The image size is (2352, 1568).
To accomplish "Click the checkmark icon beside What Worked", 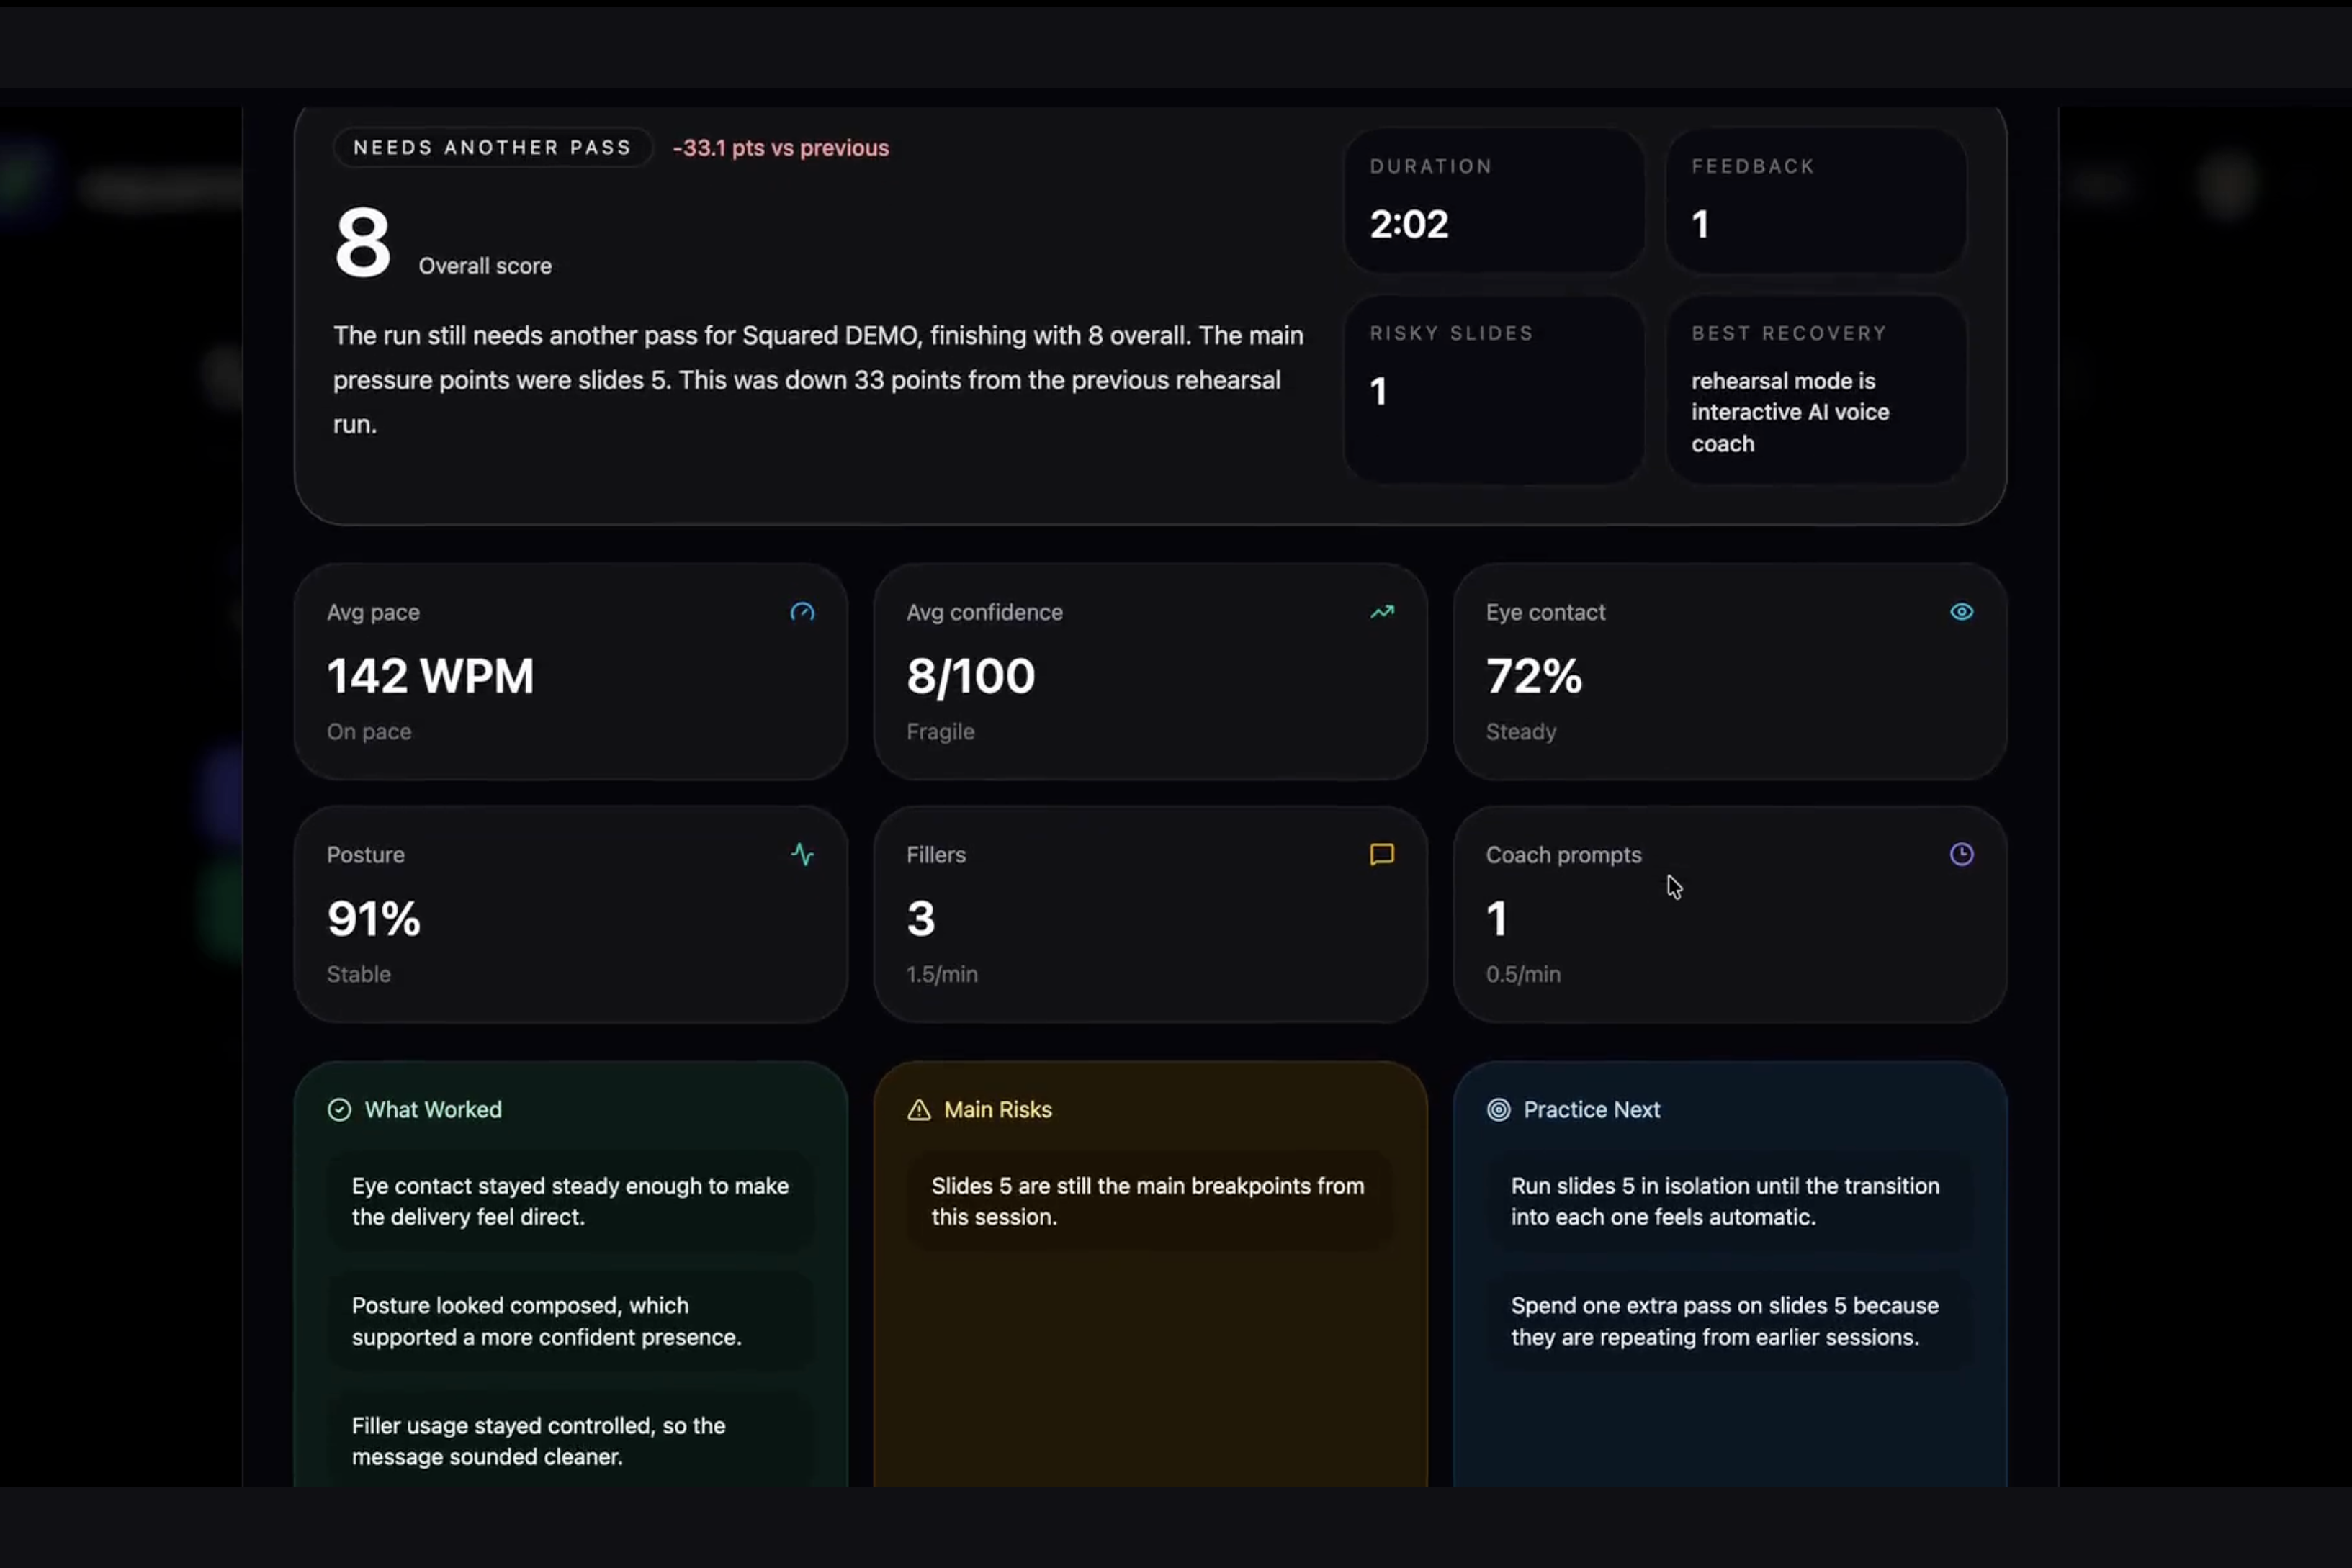I will point(339,1110).
